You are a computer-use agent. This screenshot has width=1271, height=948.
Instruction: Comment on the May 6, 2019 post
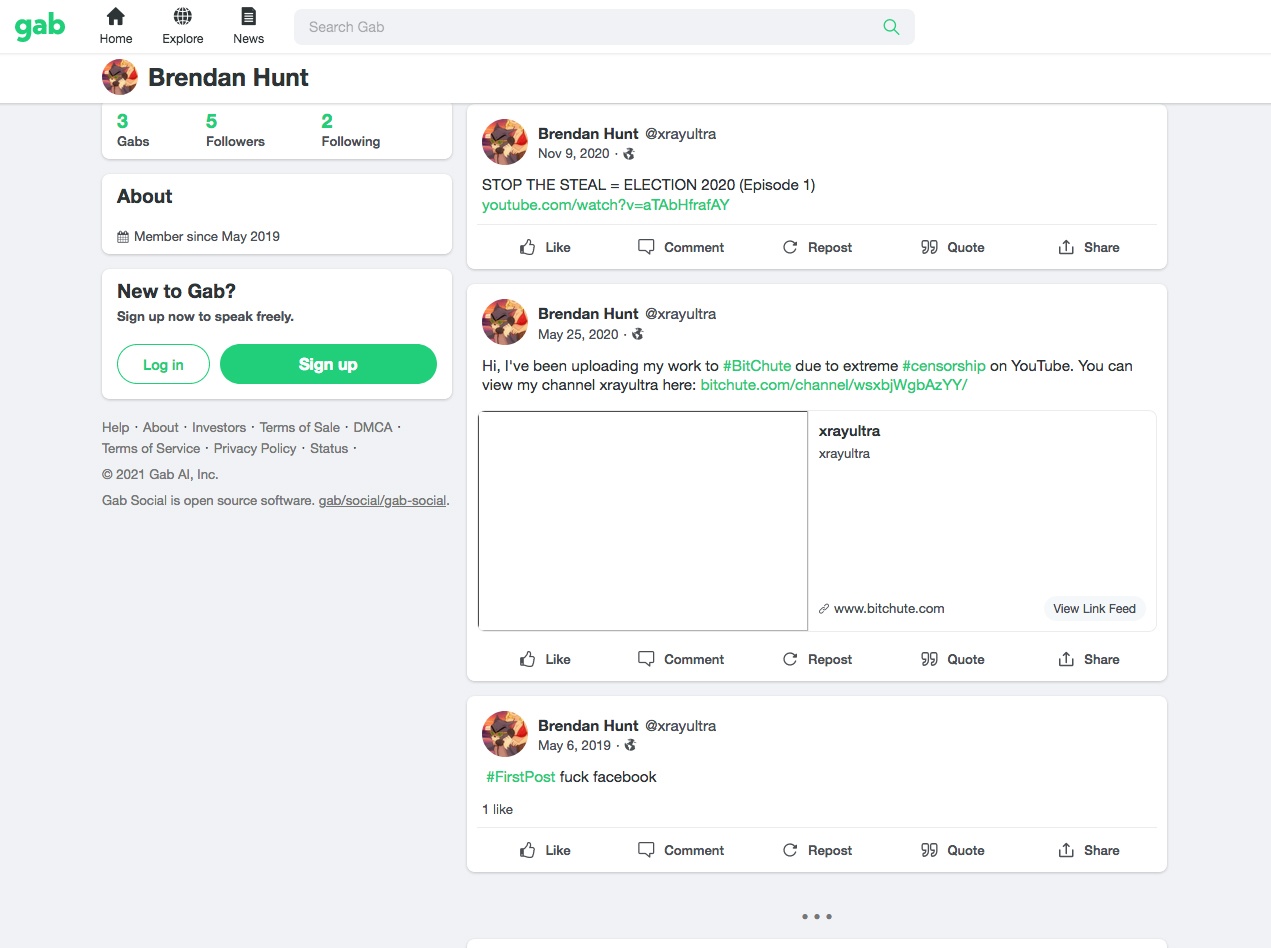click(x=681, y=850)
